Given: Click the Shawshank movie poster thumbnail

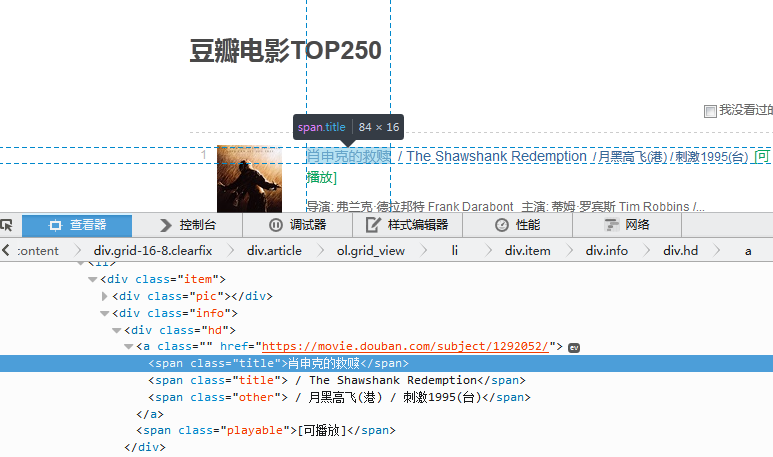Looking at the screenshot, I should [249, 178].
